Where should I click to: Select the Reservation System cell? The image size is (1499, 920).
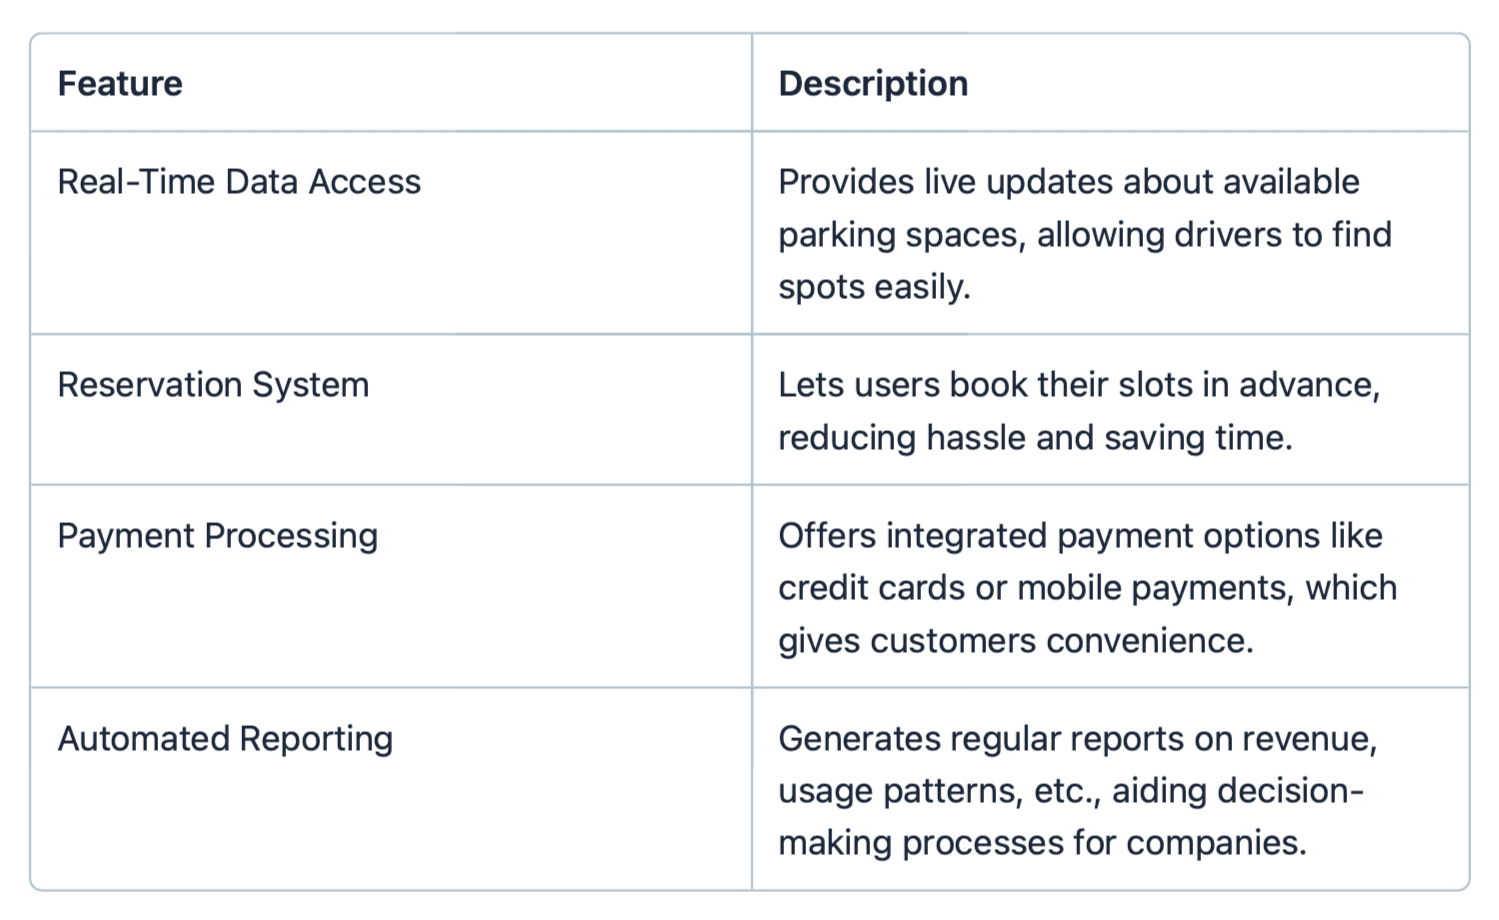(213, 385)
